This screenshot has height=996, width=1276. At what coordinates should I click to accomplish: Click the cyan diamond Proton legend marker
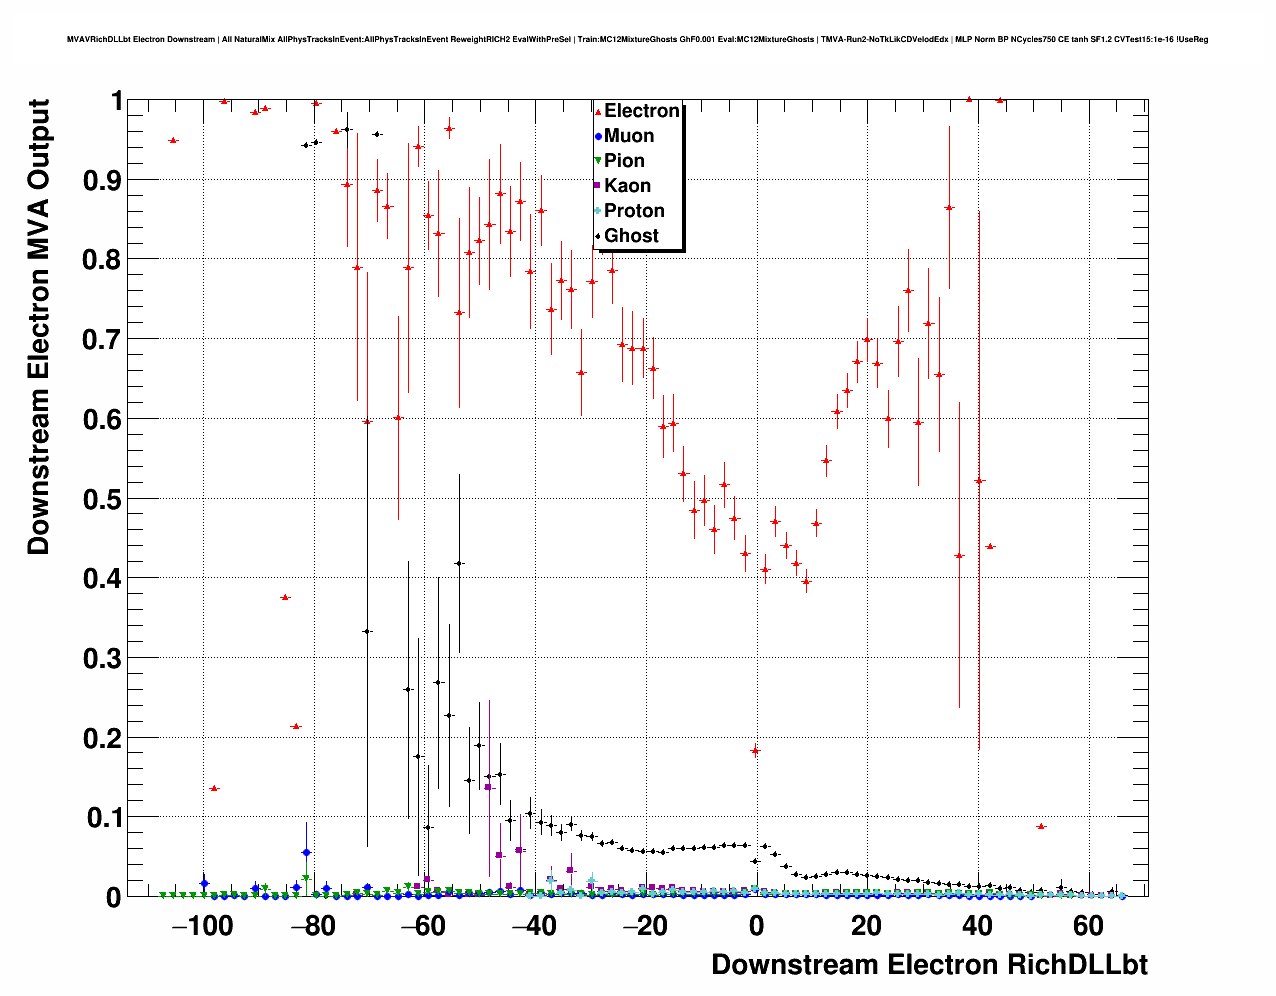tap(598, 211)
